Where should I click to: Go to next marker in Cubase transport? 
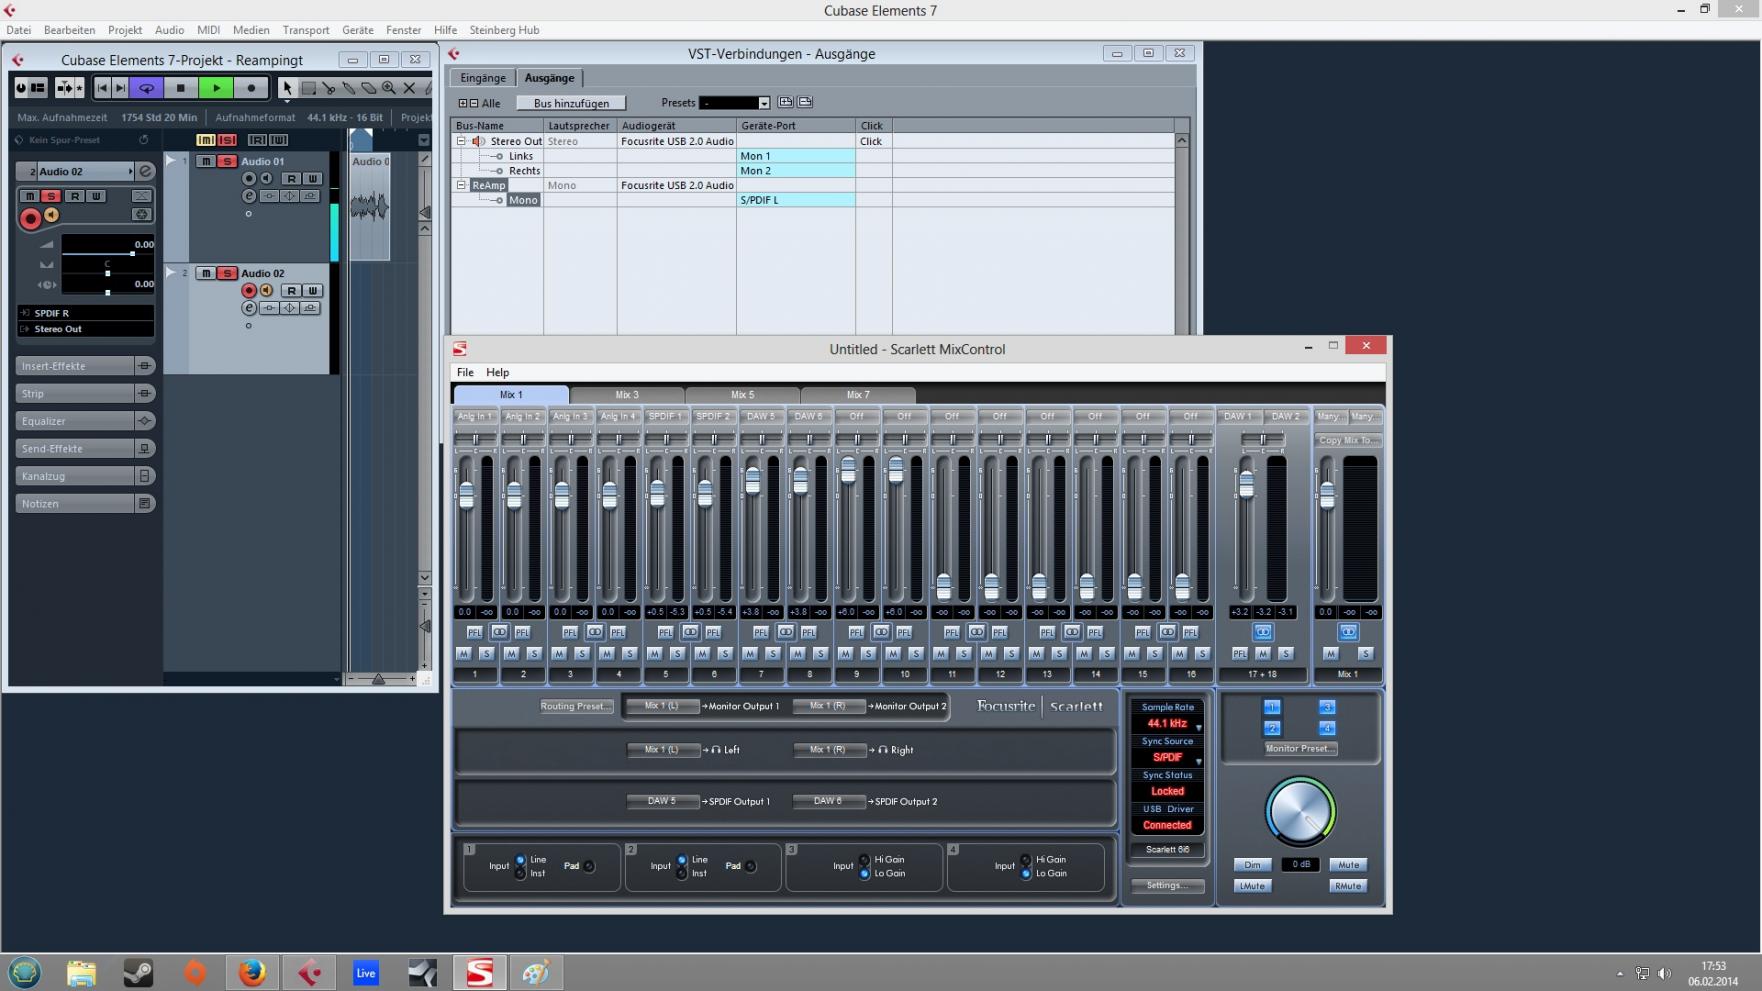click(x=120, y=88)
